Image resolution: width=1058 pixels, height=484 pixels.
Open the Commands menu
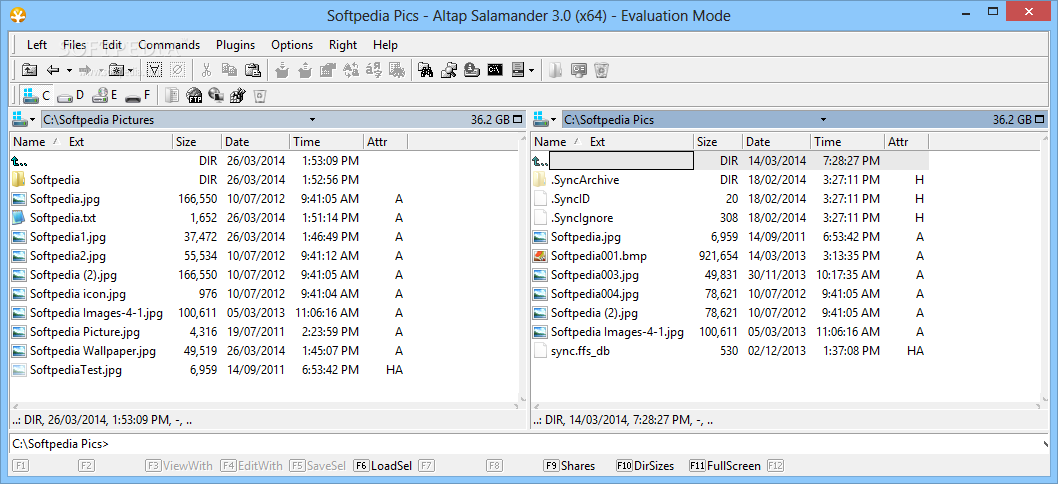coord(169,45)
